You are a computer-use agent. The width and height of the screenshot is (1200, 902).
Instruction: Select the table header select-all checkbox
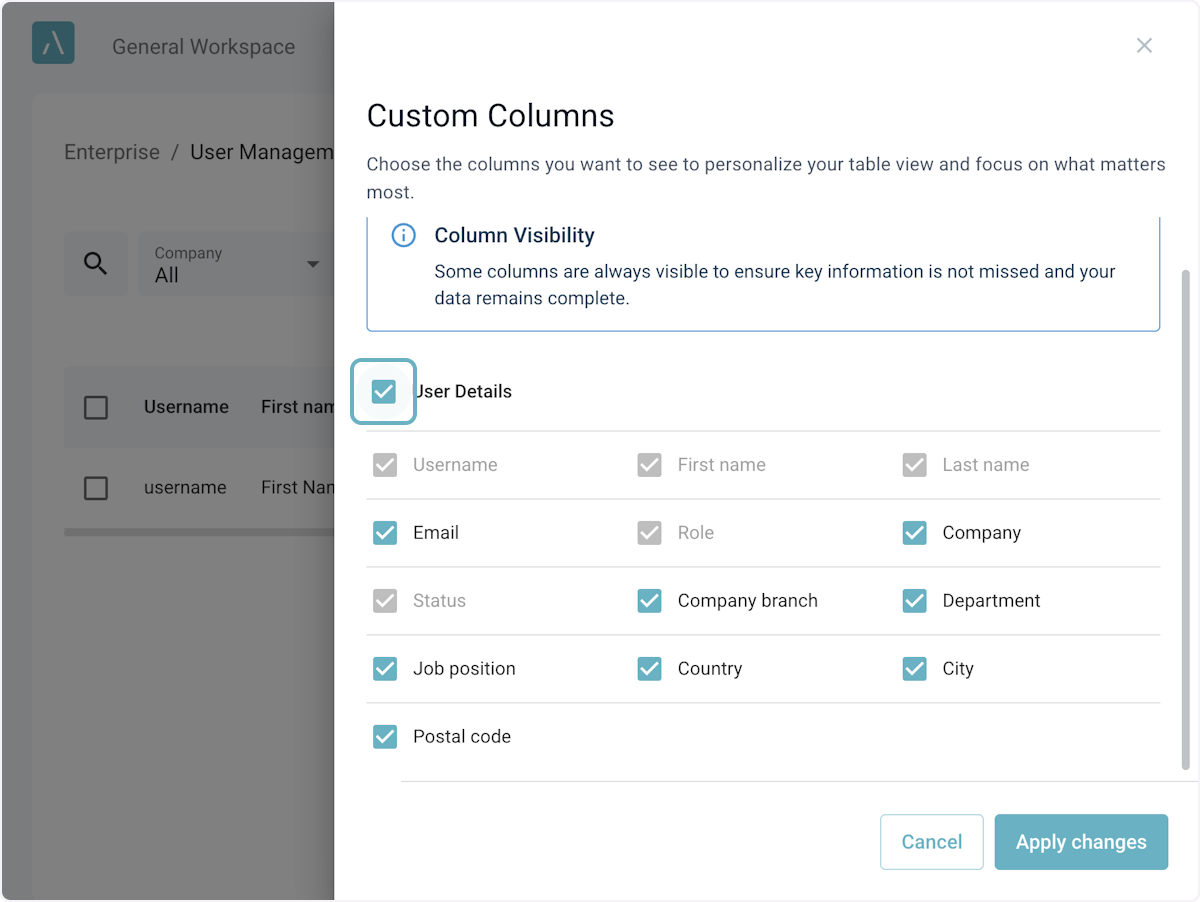96,407
